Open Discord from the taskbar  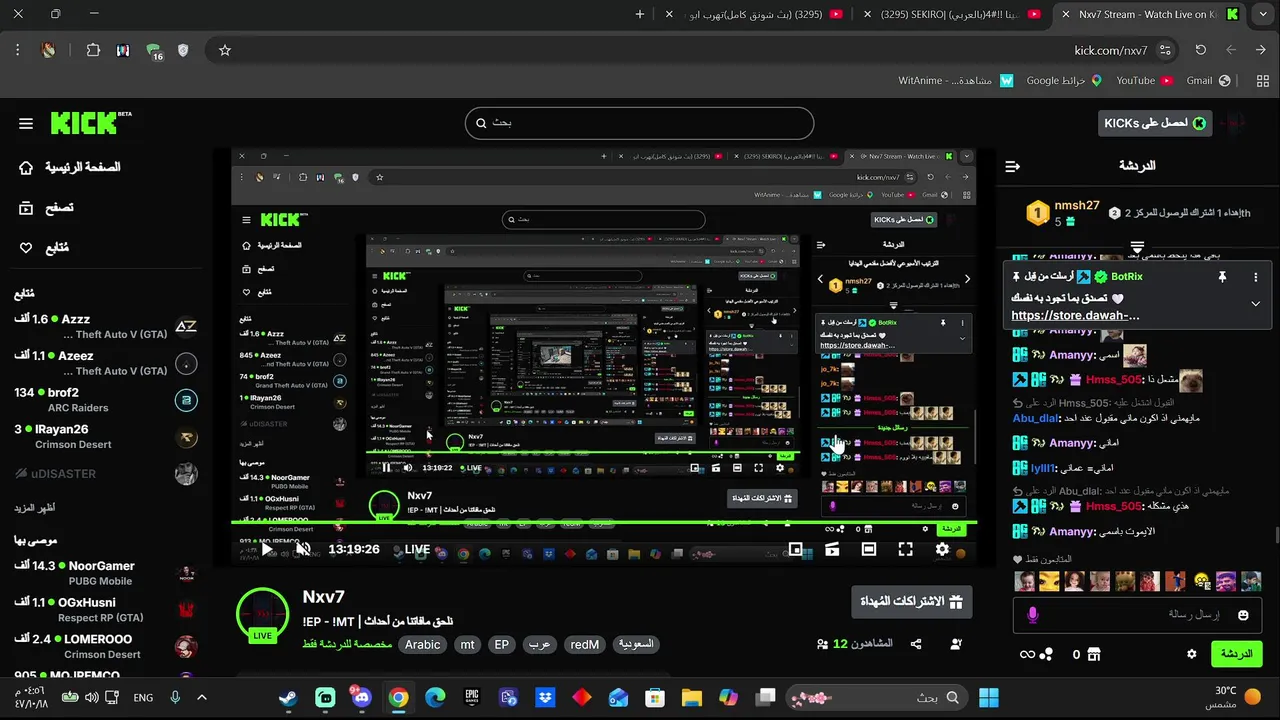362,697
